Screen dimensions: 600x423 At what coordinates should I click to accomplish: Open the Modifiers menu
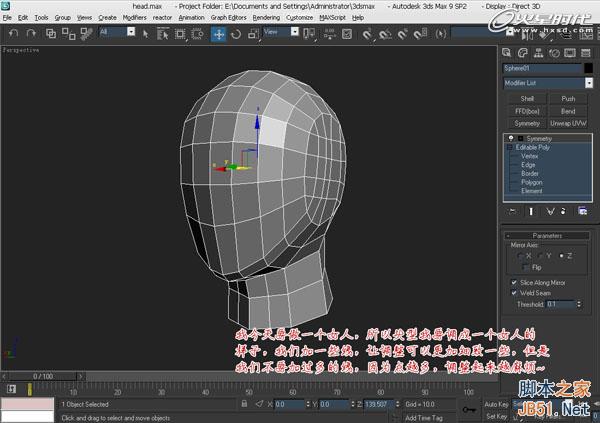134,18
